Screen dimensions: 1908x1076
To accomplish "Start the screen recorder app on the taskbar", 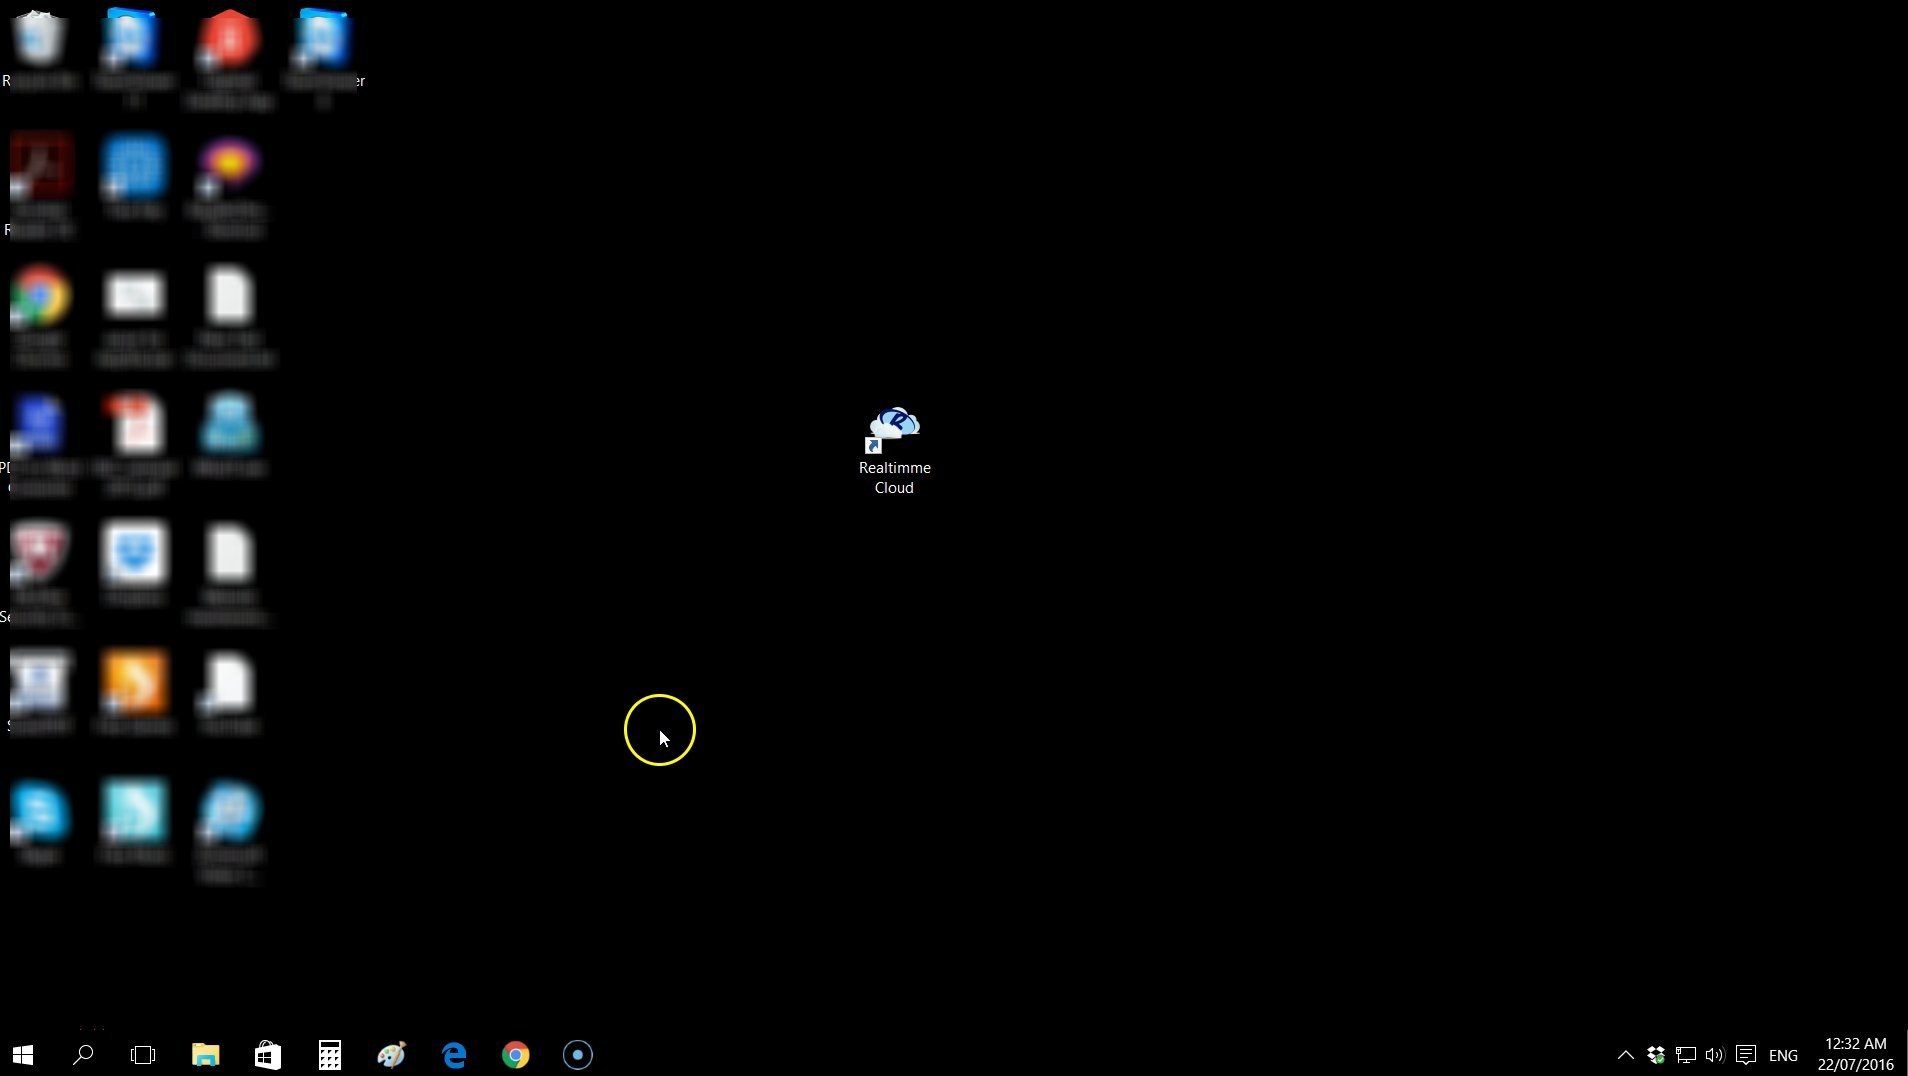I will coord(578,1054).
